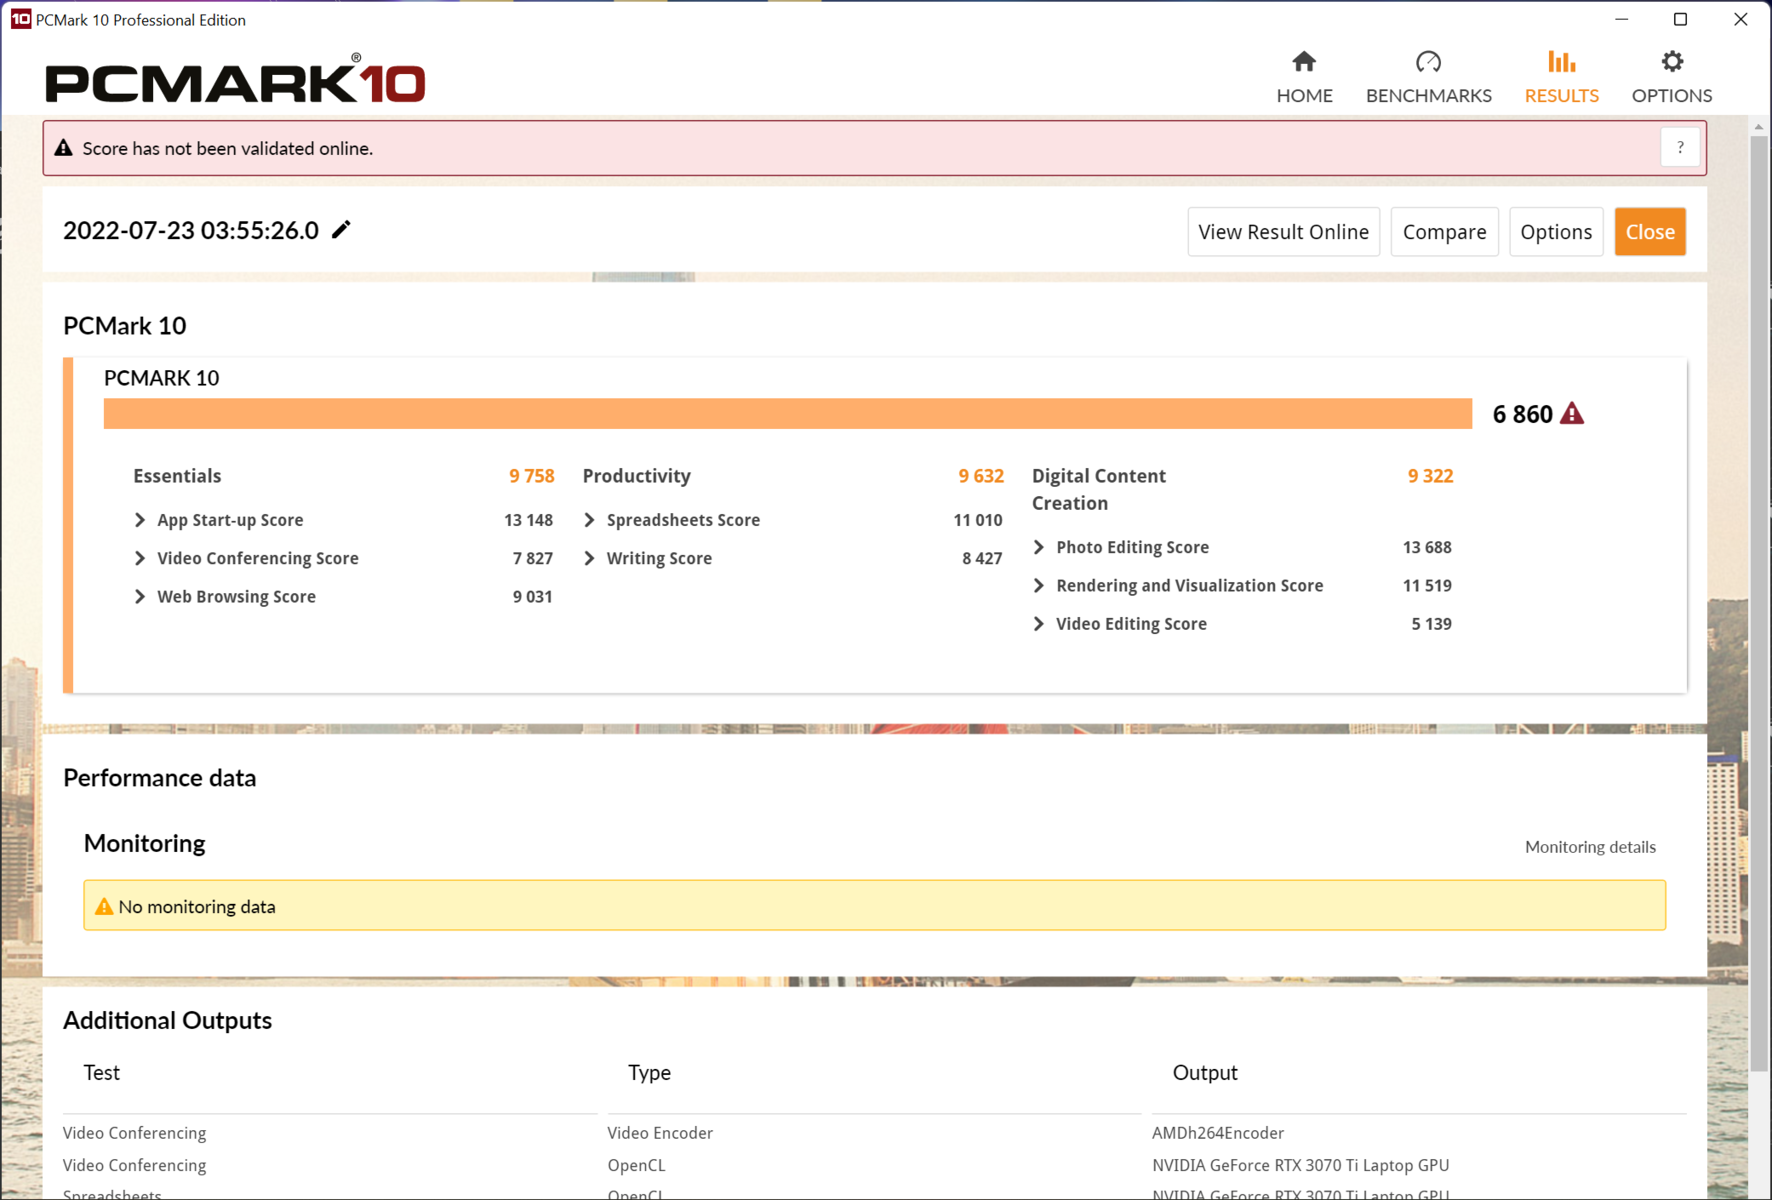This screenshot has width=1772, height=1200.
Task: Expand App Start-up Score details
Action: [x=140, y=520]
